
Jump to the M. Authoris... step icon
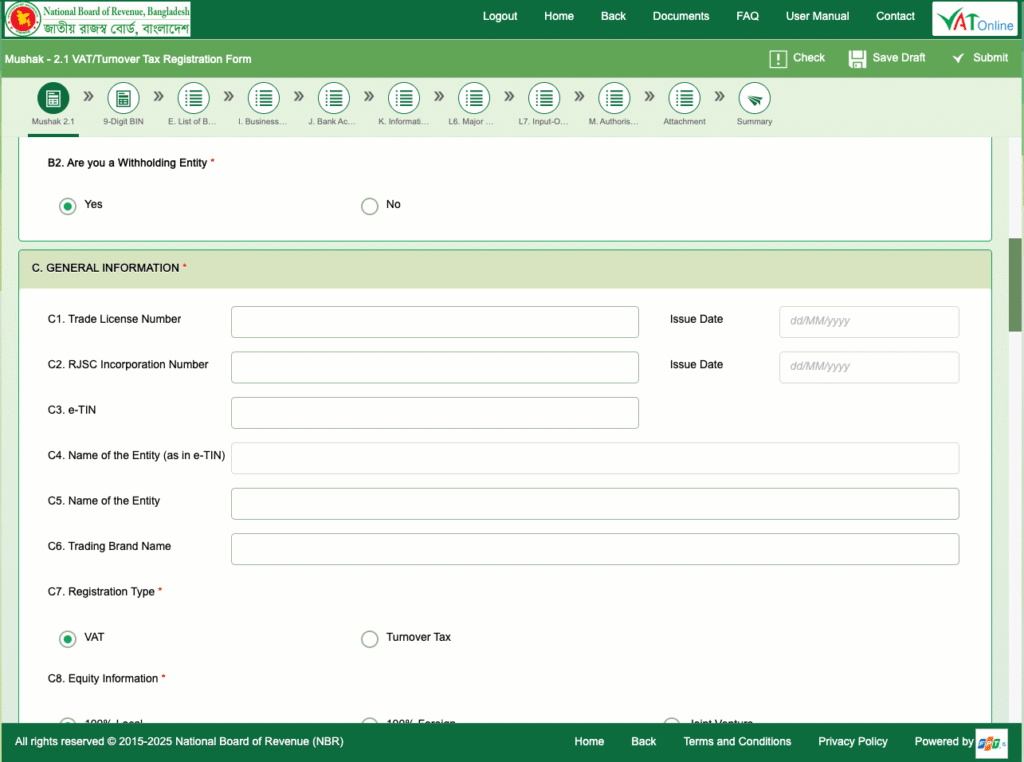click(614, 98)
